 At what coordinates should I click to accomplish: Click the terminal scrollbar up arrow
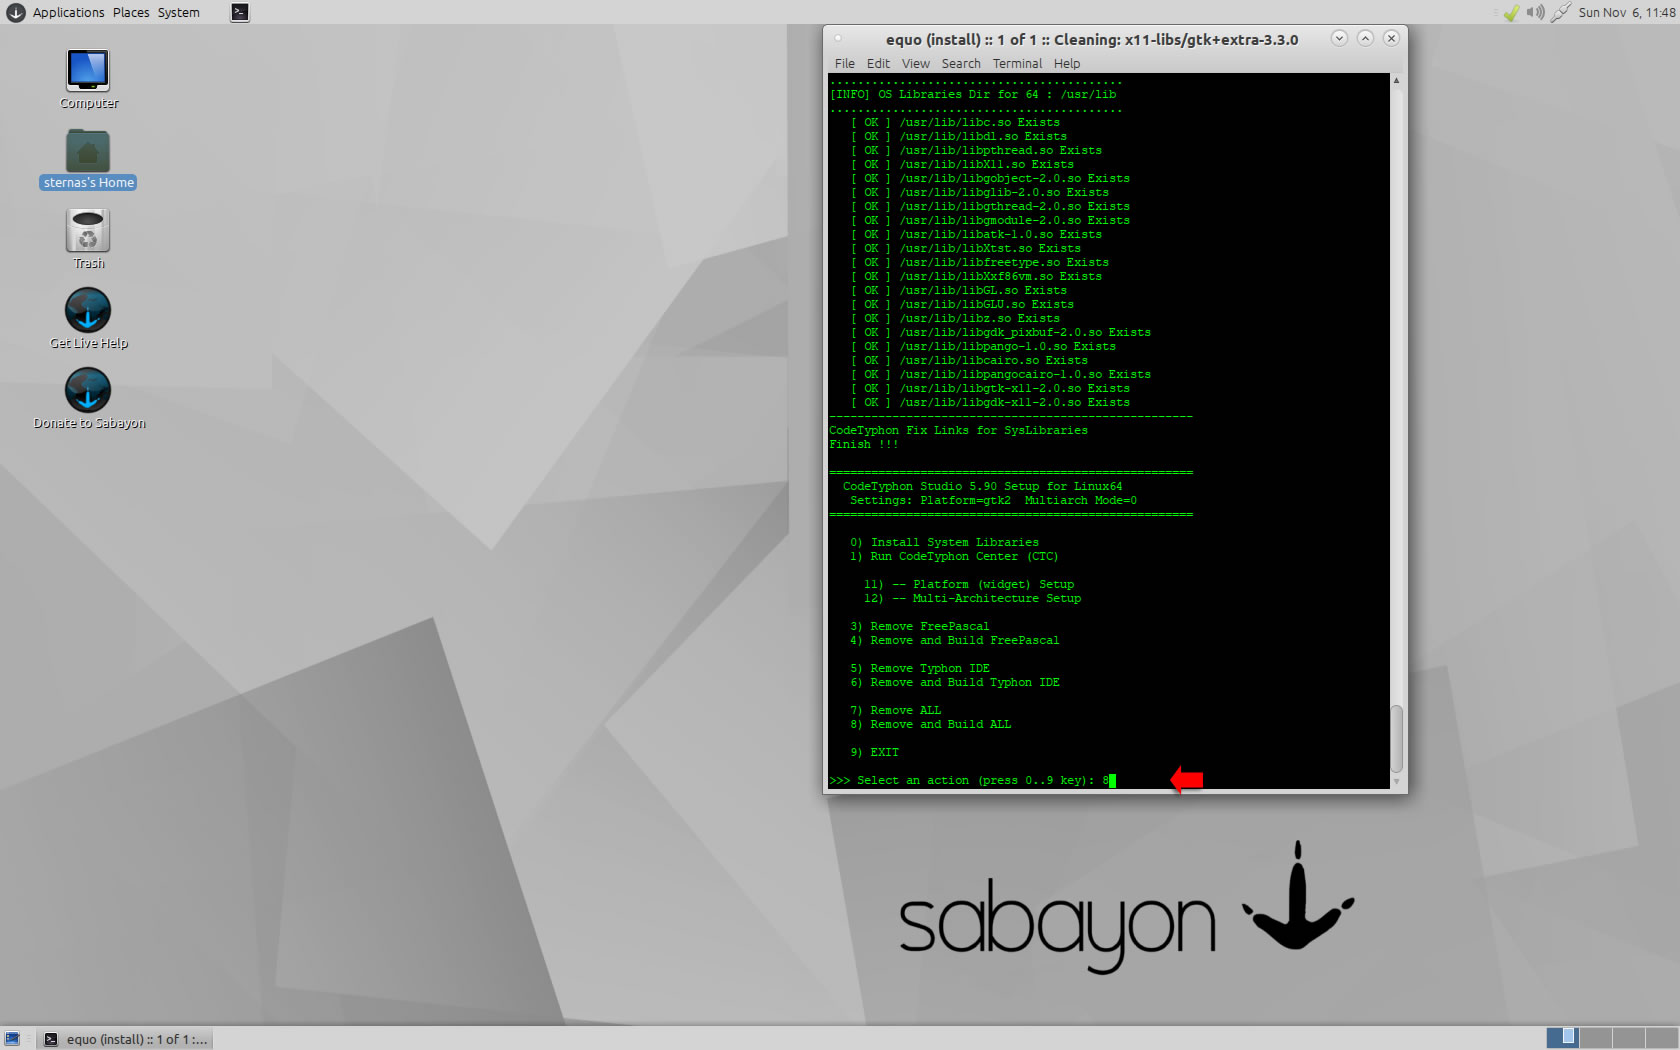click(x=1396, y=80)
